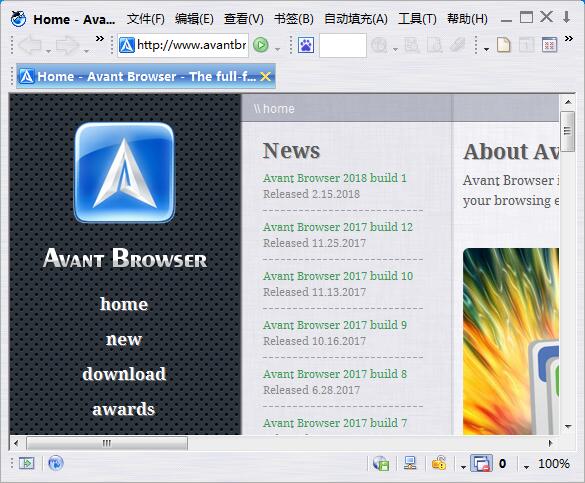
Task: Click the sidebar panel icon in status bar
Action: (27, 464)
